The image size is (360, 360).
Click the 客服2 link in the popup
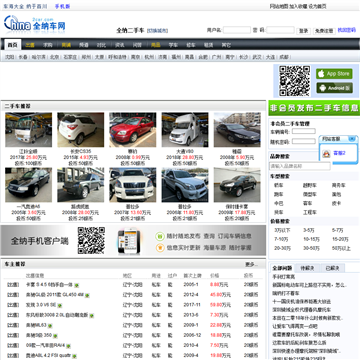coord(339,153)
